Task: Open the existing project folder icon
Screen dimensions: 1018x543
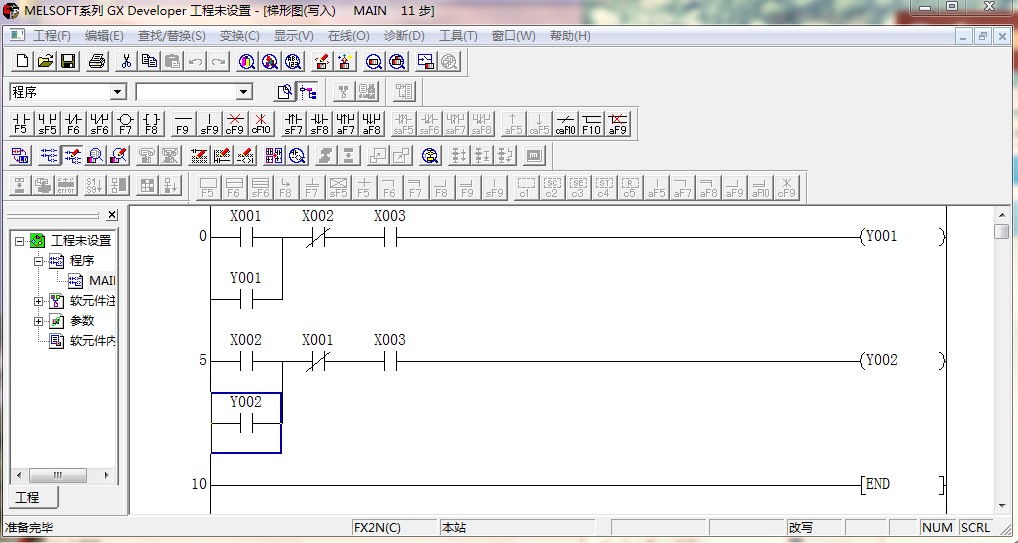Action: 46,61
